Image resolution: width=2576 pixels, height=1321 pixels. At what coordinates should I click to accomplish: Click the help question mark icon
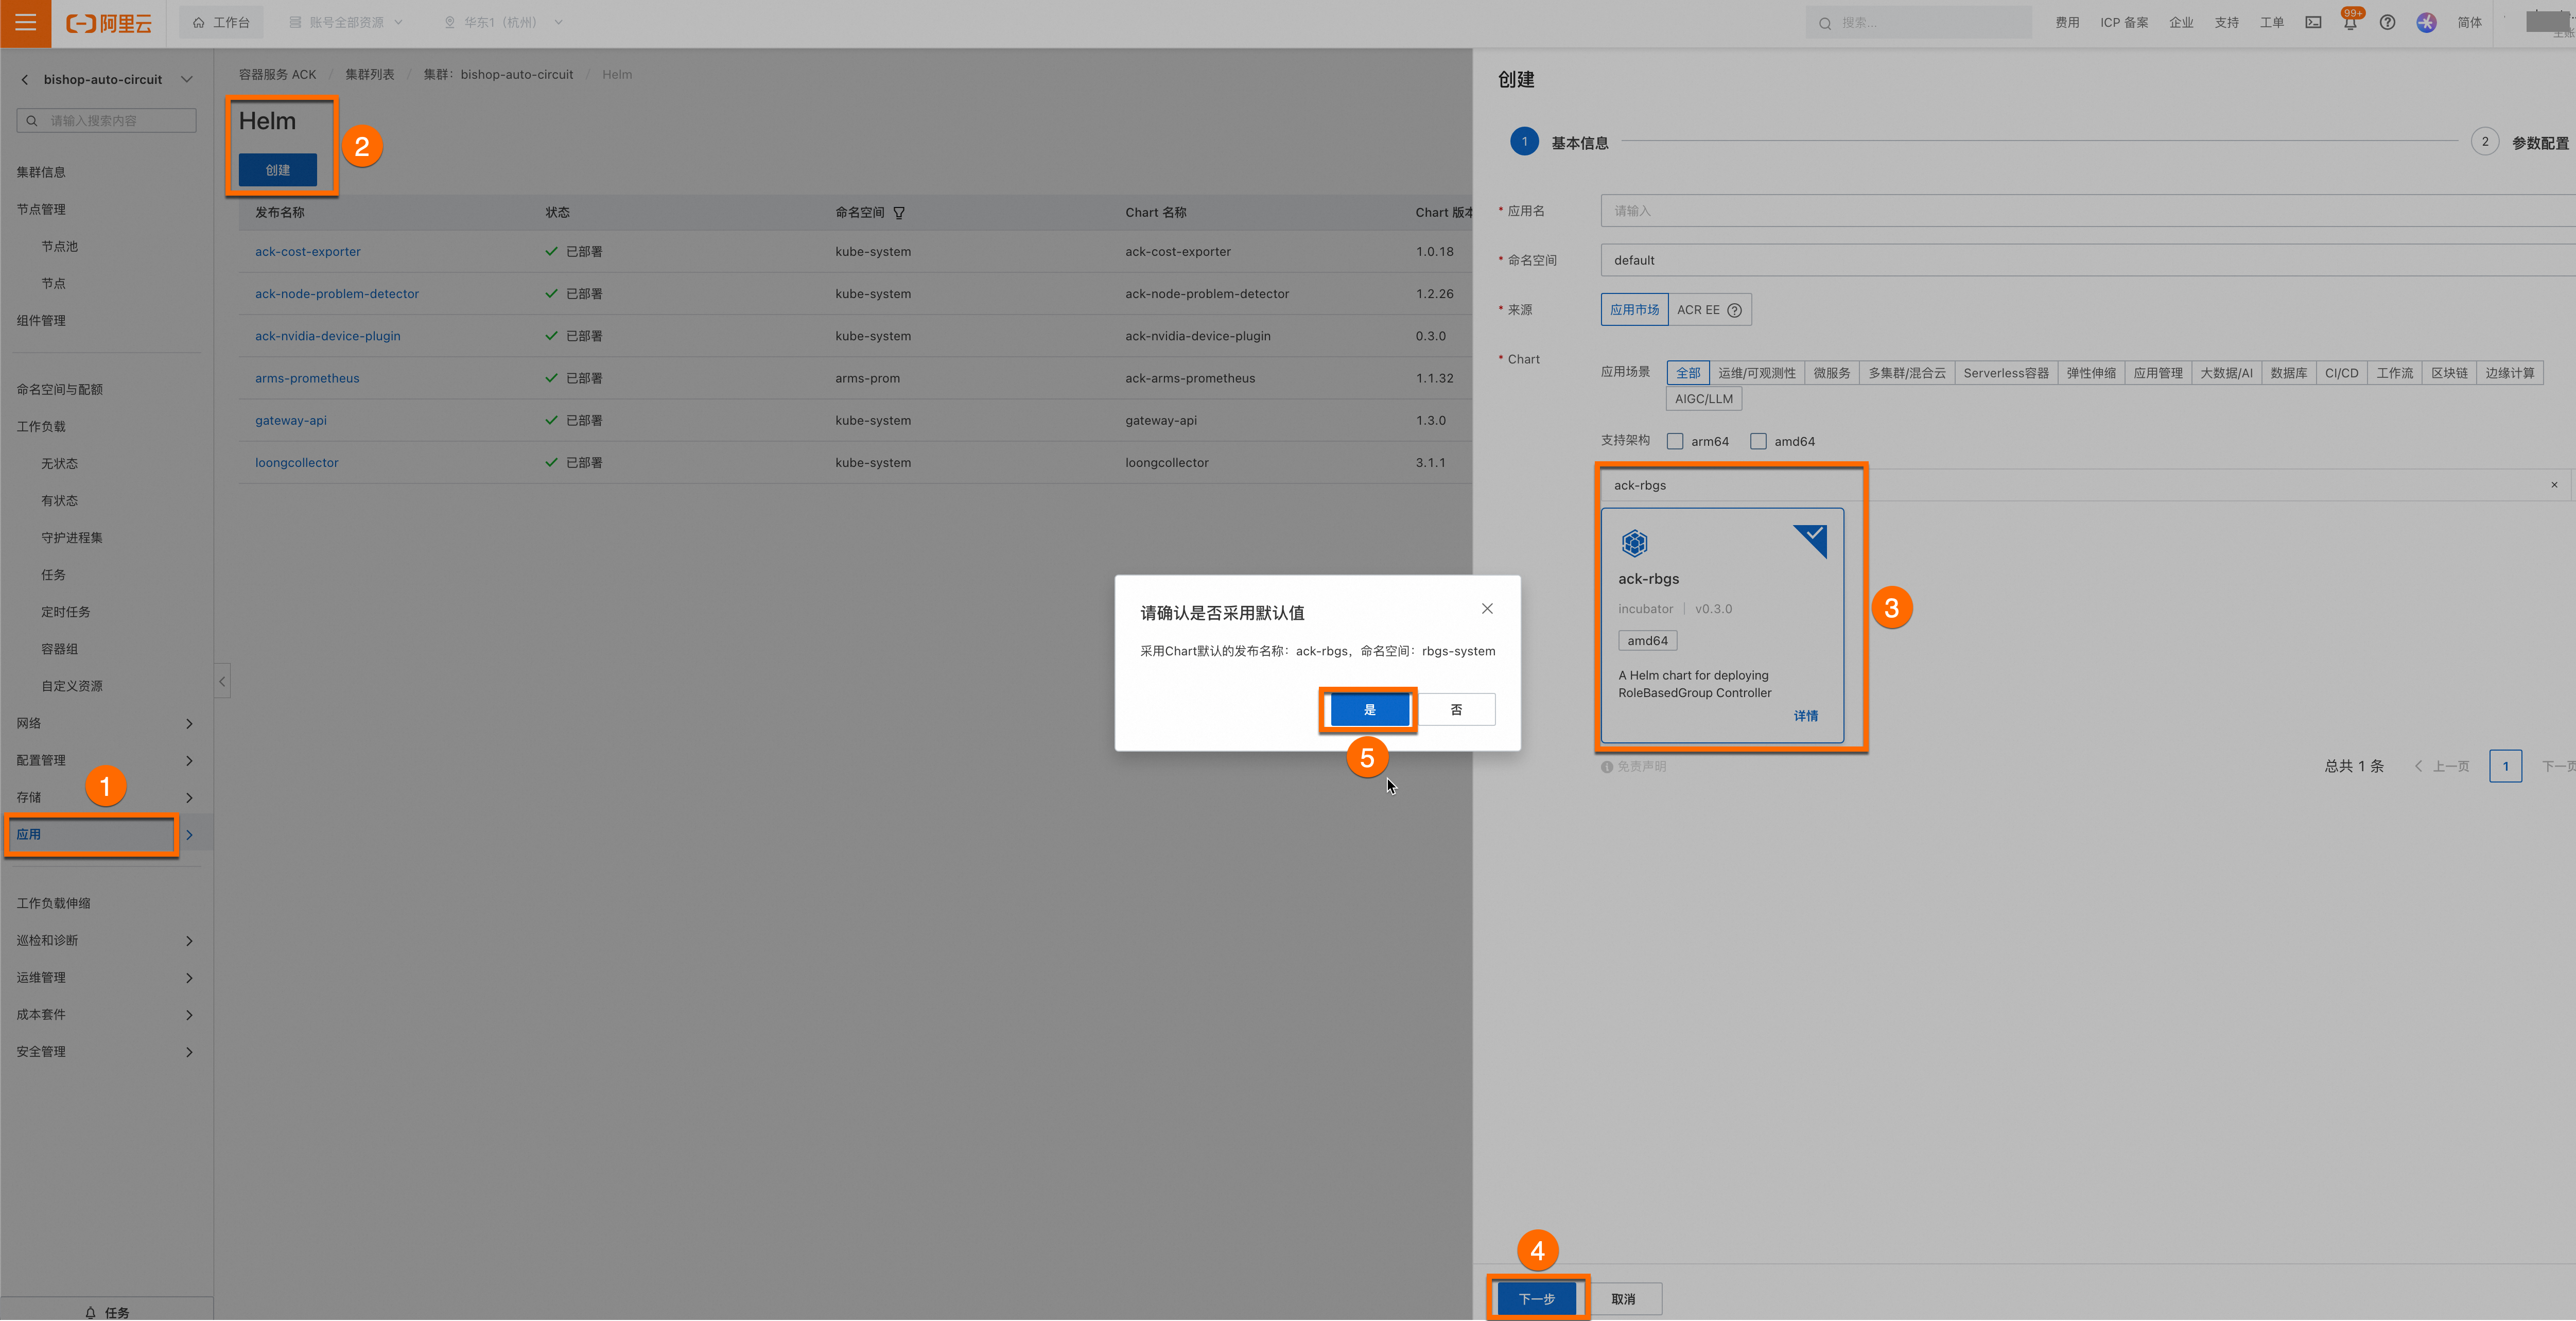point(2387,23)
